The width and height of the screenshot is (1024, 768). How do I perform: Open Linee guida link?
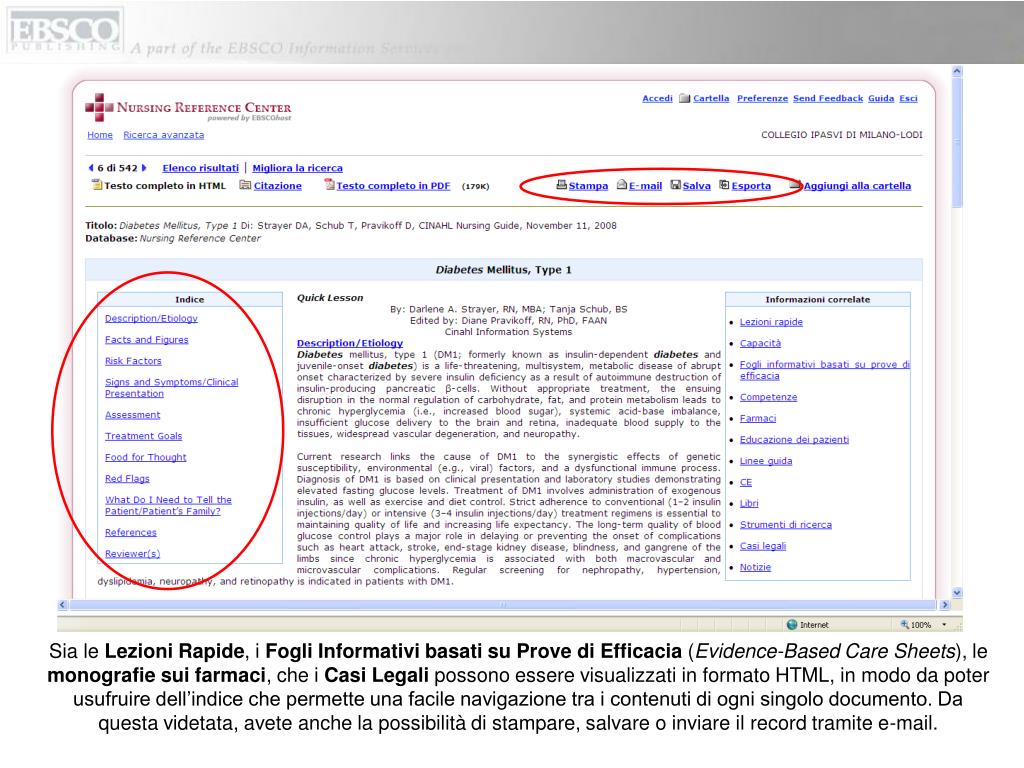(x=765, y=460)
